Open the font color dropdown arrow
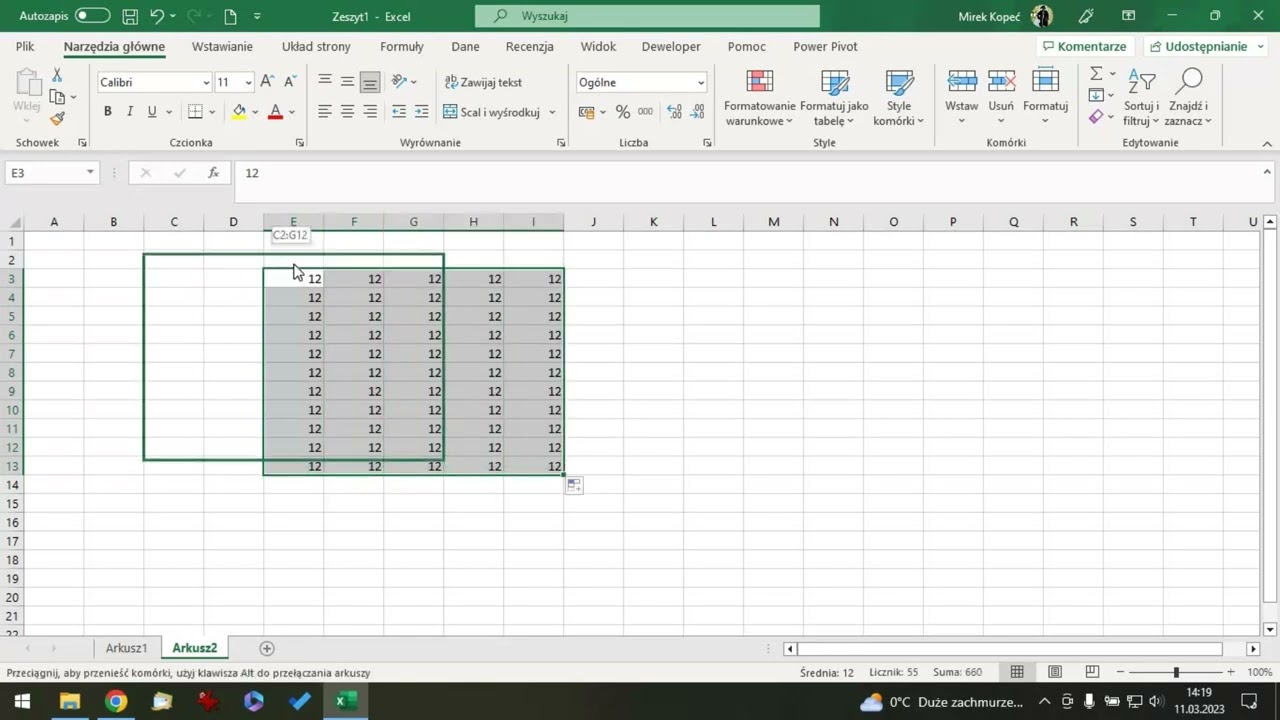The height and width of the screenshot is (720, 1280). [291, 112]
